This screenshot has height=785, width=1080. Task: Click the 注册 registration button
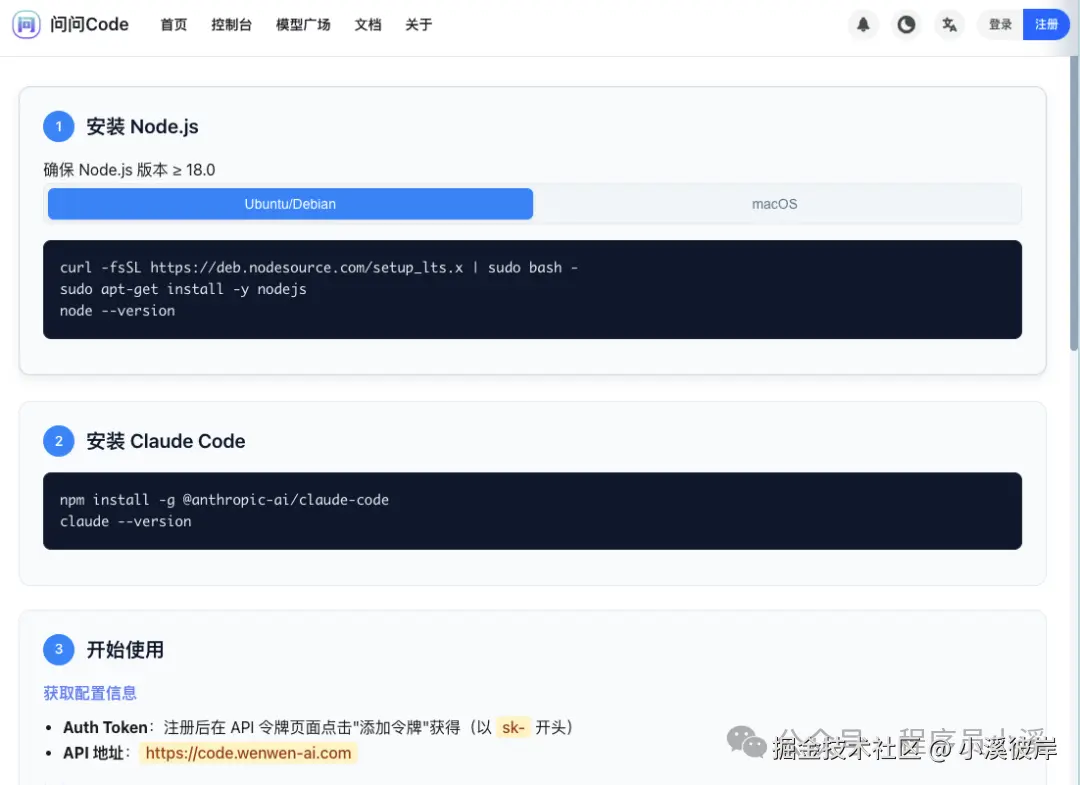click(x=1046, y=24)
